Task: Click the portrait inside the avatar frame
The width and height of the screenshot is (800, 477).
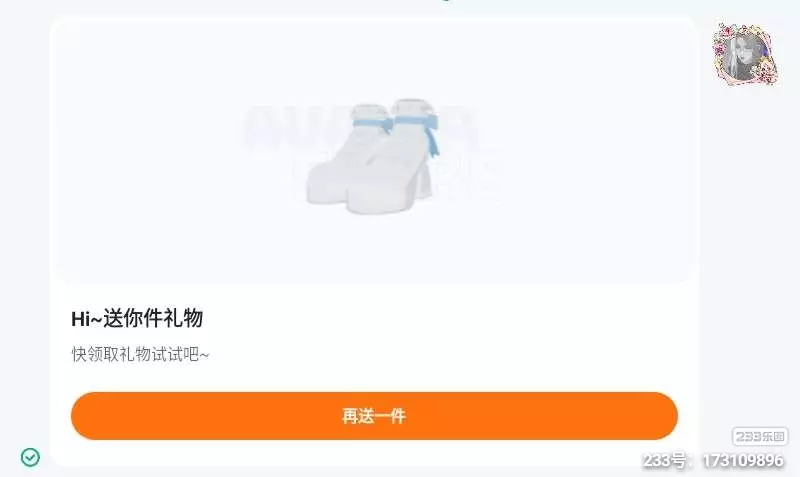Action: click(x=743, y=57)
